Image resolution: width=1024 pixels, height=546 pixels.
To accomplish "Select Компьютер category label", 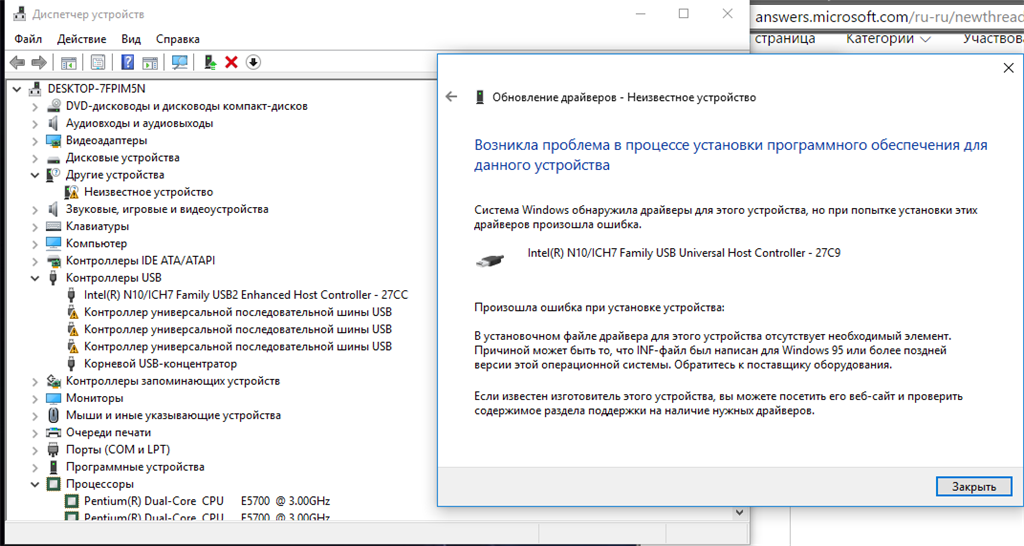I will [96, 244].
